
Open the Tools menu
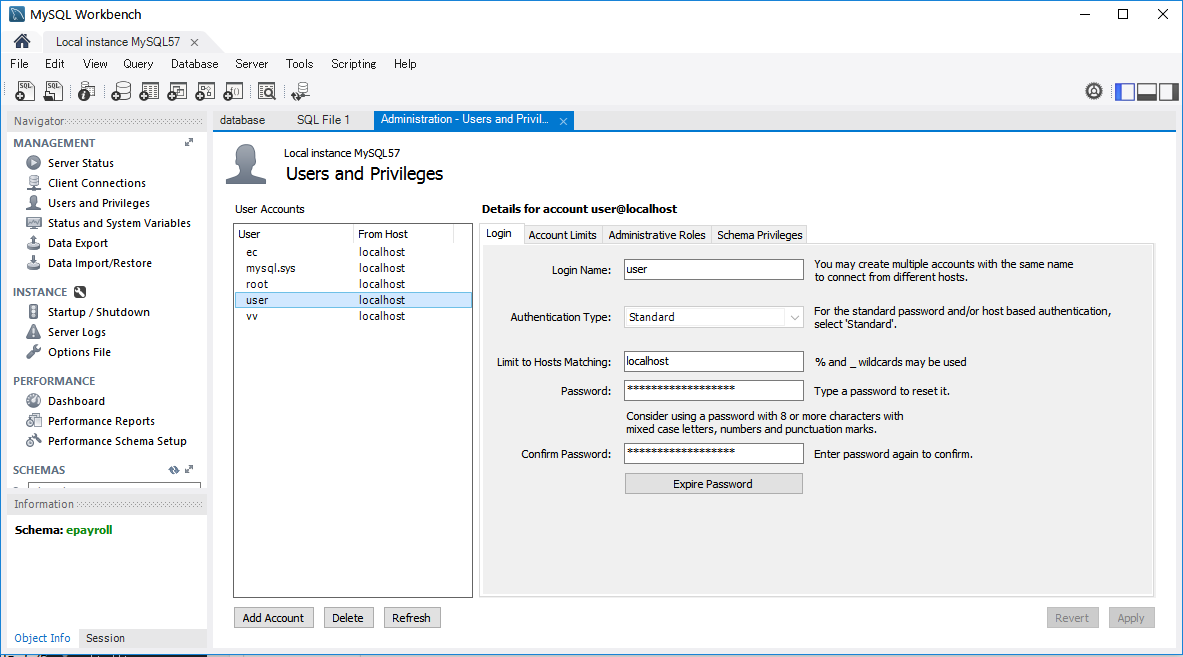point(300,64)
